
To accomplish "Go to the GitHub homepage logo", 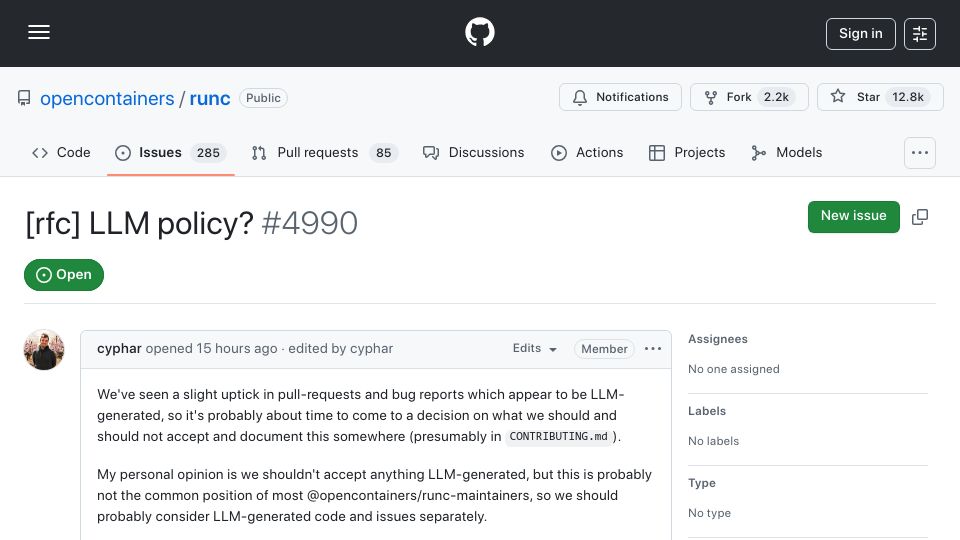I will coord(479,32).
